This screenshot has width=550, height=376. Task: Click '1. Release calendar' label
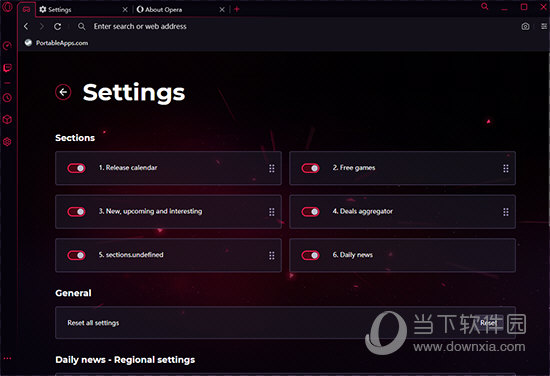coord(128,168)
